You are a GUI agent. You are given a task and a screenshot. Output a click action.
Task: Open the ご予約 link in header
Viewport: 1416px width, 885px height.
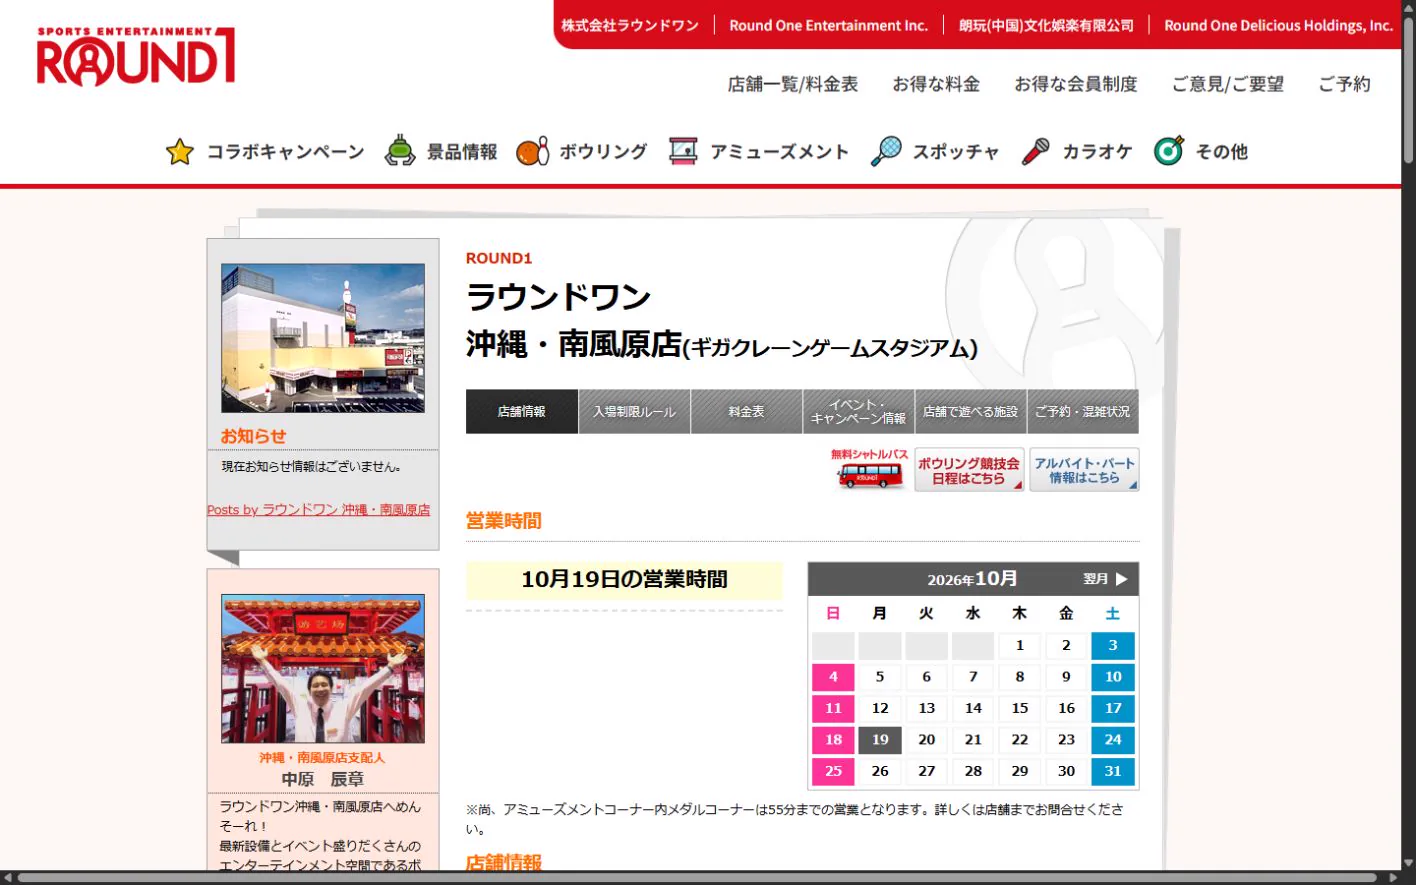(x=1344, y=84)
